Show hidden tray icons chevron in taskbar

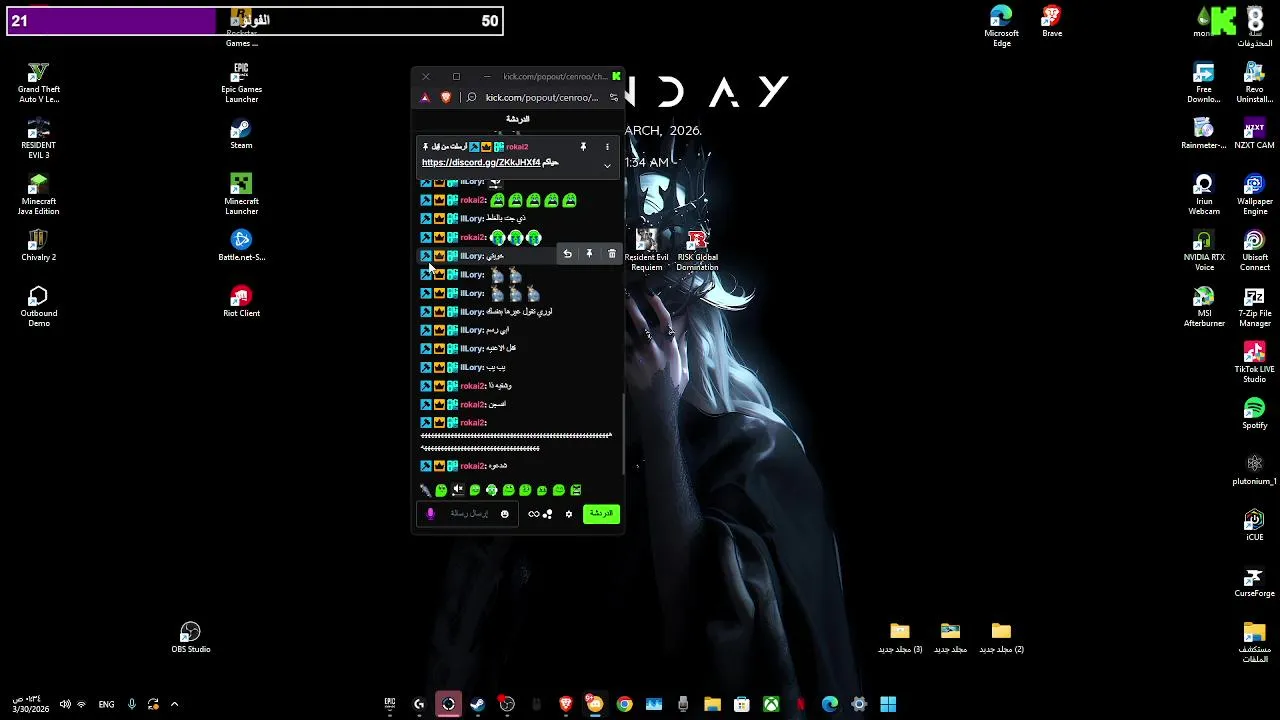(174, 704)
